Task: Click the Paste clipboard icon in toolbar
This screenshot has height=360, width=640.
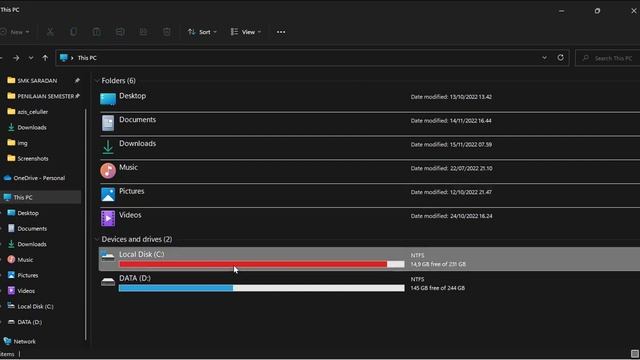Action: click(97, 32)
